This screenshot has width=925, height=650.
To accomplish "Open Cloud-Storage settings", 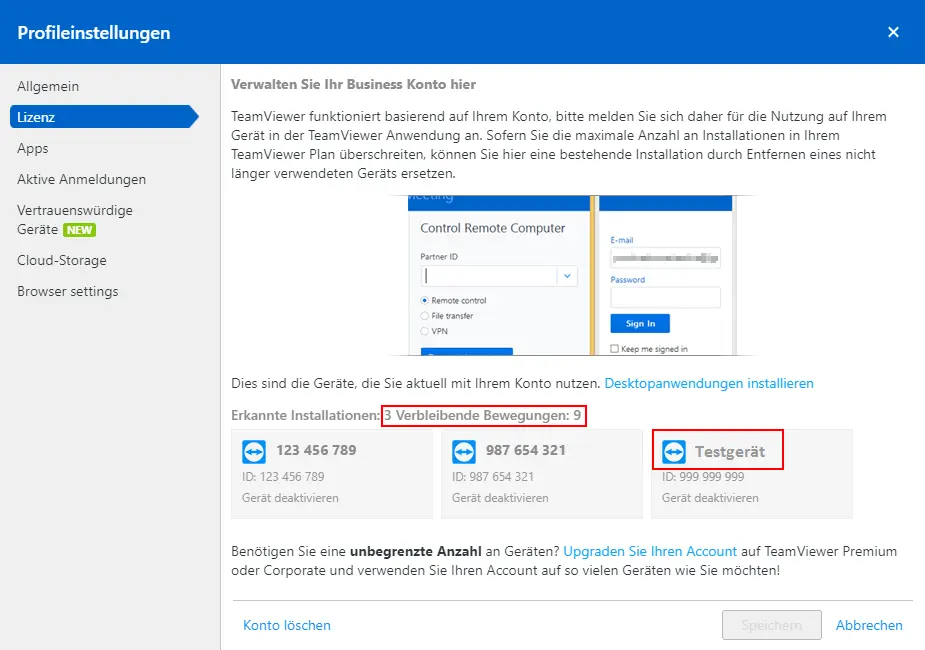I will point(62,260).
